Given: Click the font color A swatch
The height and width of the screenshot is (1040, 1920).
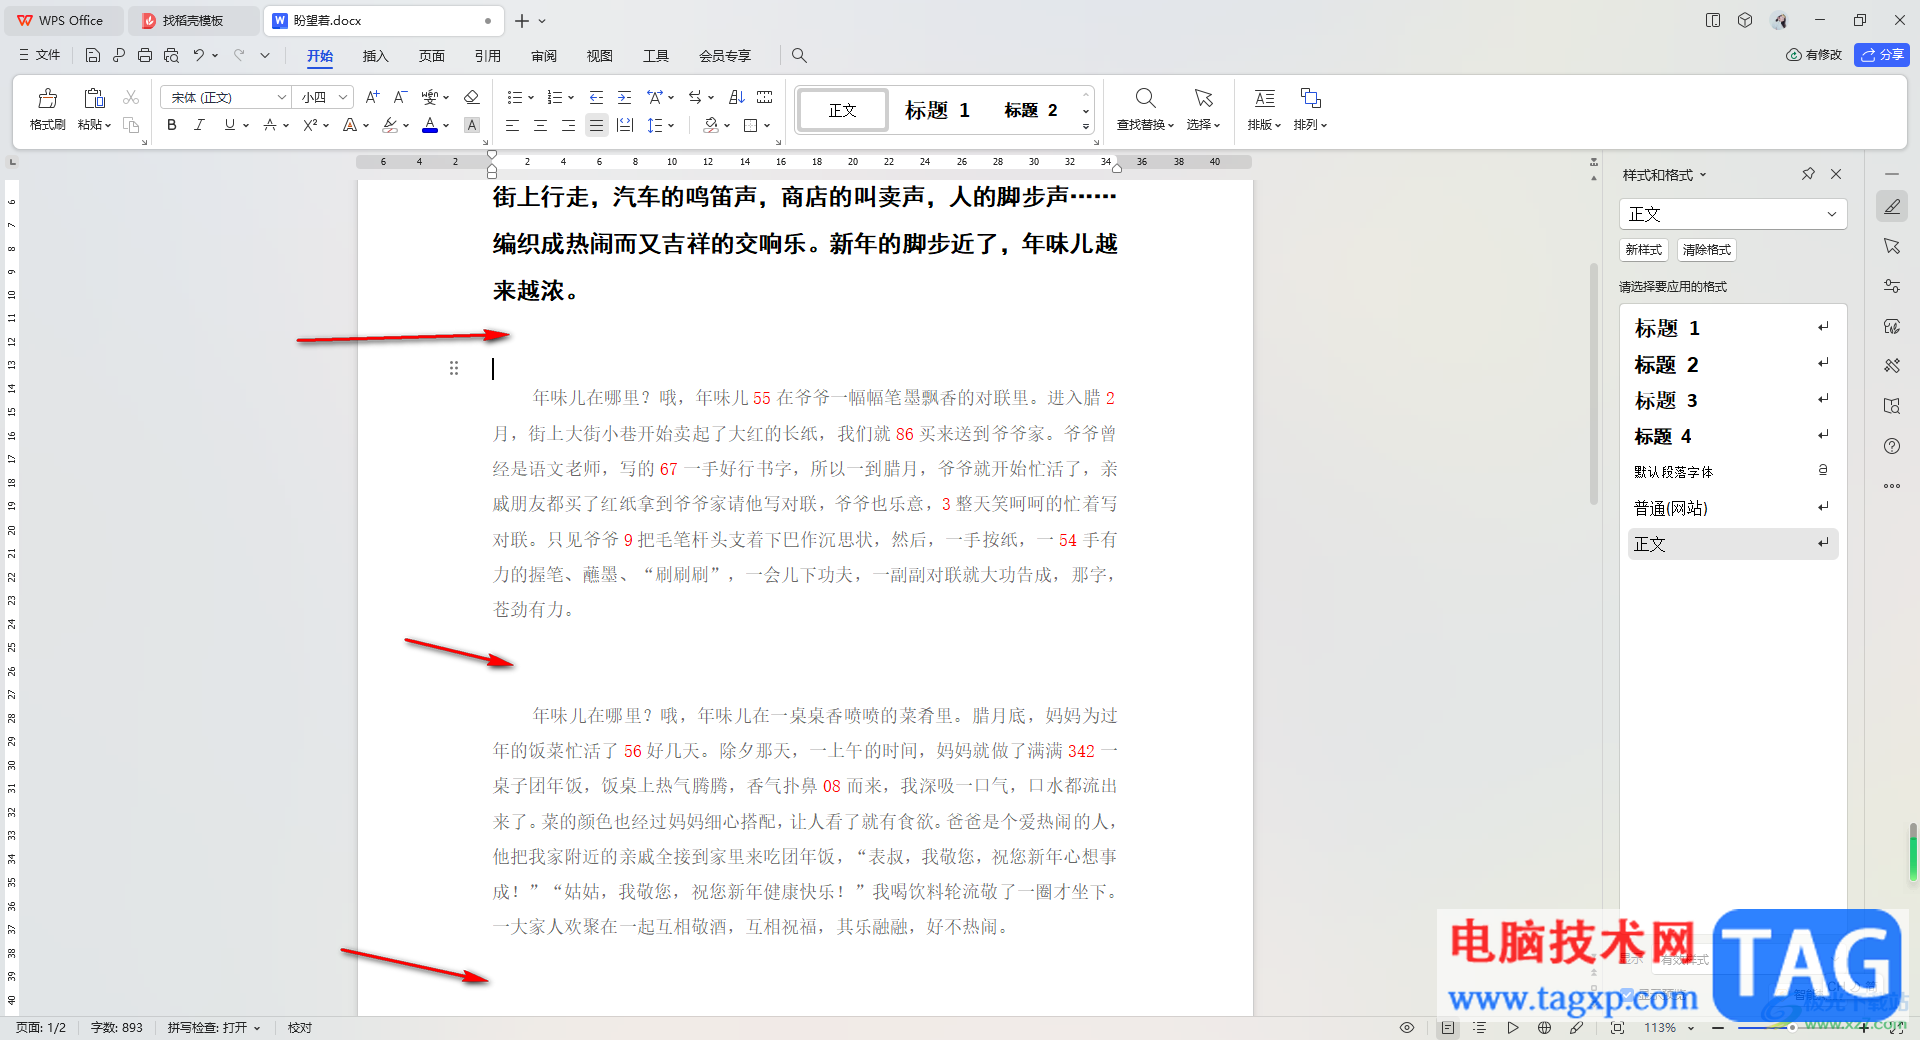Looking at the screenshot, I should click(430, 125).
